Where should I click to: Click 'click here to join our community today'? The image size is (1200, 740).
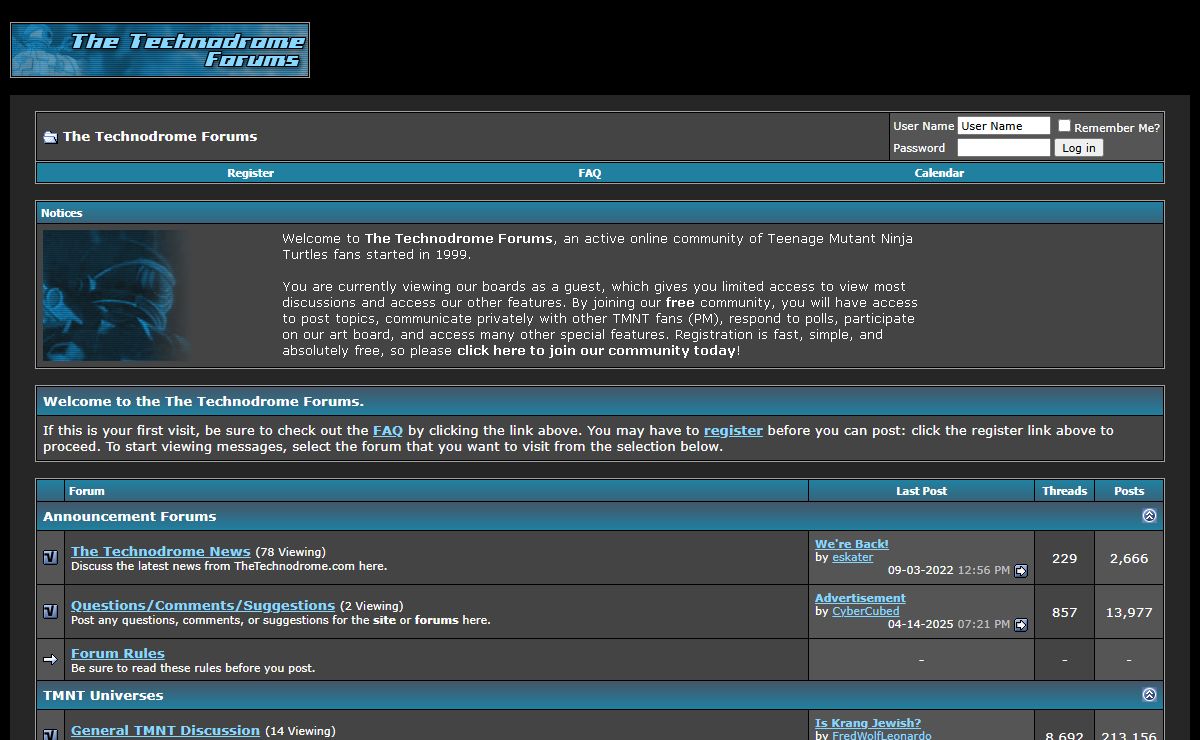click(597, 351)
